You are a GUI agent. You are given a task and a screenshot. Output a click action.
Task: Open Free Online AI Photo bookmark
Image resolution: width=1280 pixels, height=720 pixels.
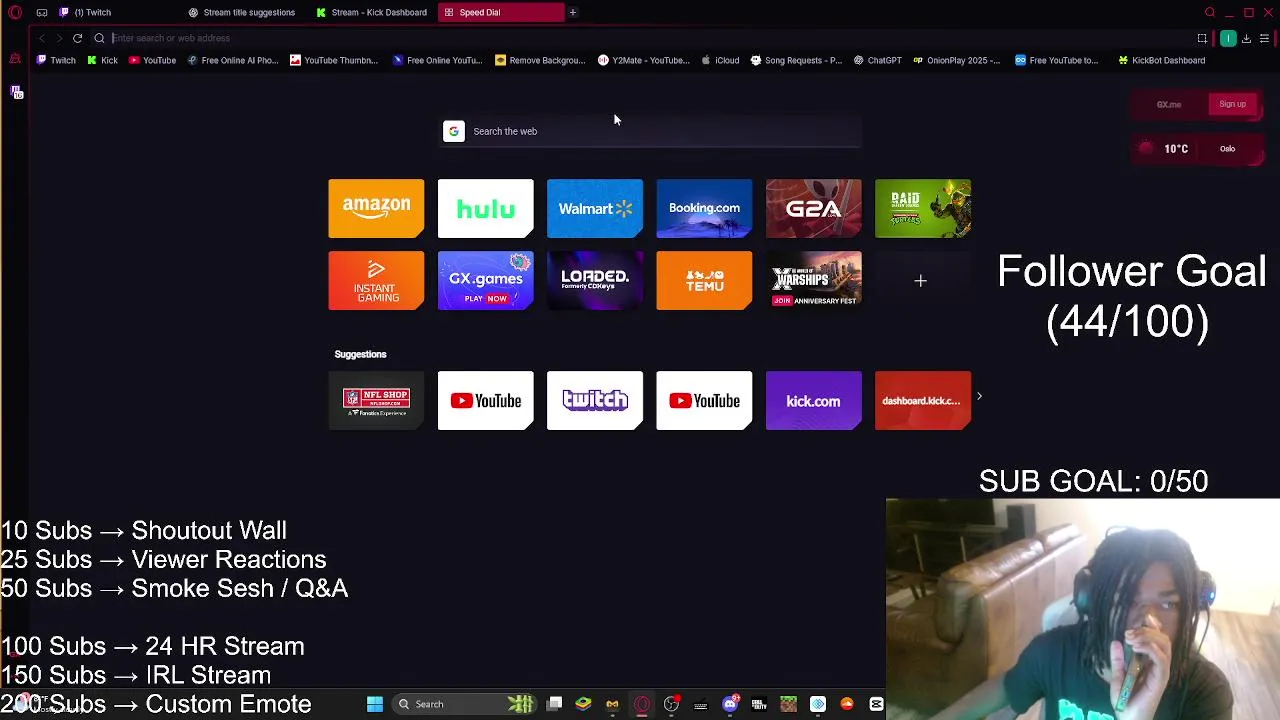(x=232, y=60)
